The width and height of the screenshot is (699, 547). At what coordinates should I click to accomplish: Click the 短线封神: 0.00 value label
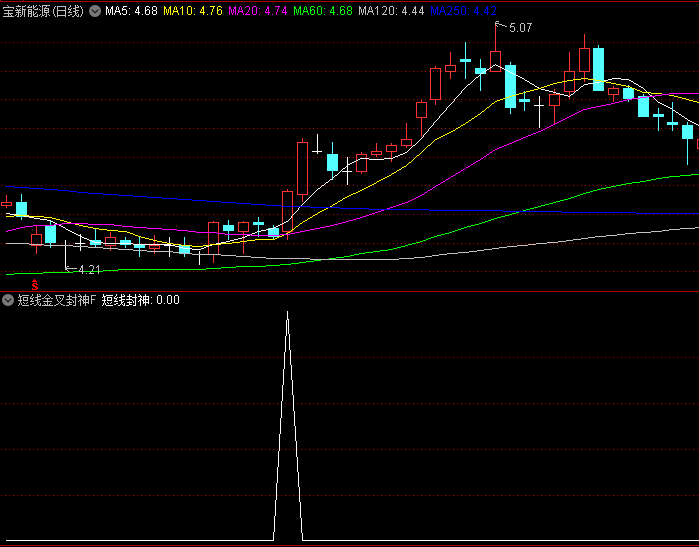coord(140,300)
